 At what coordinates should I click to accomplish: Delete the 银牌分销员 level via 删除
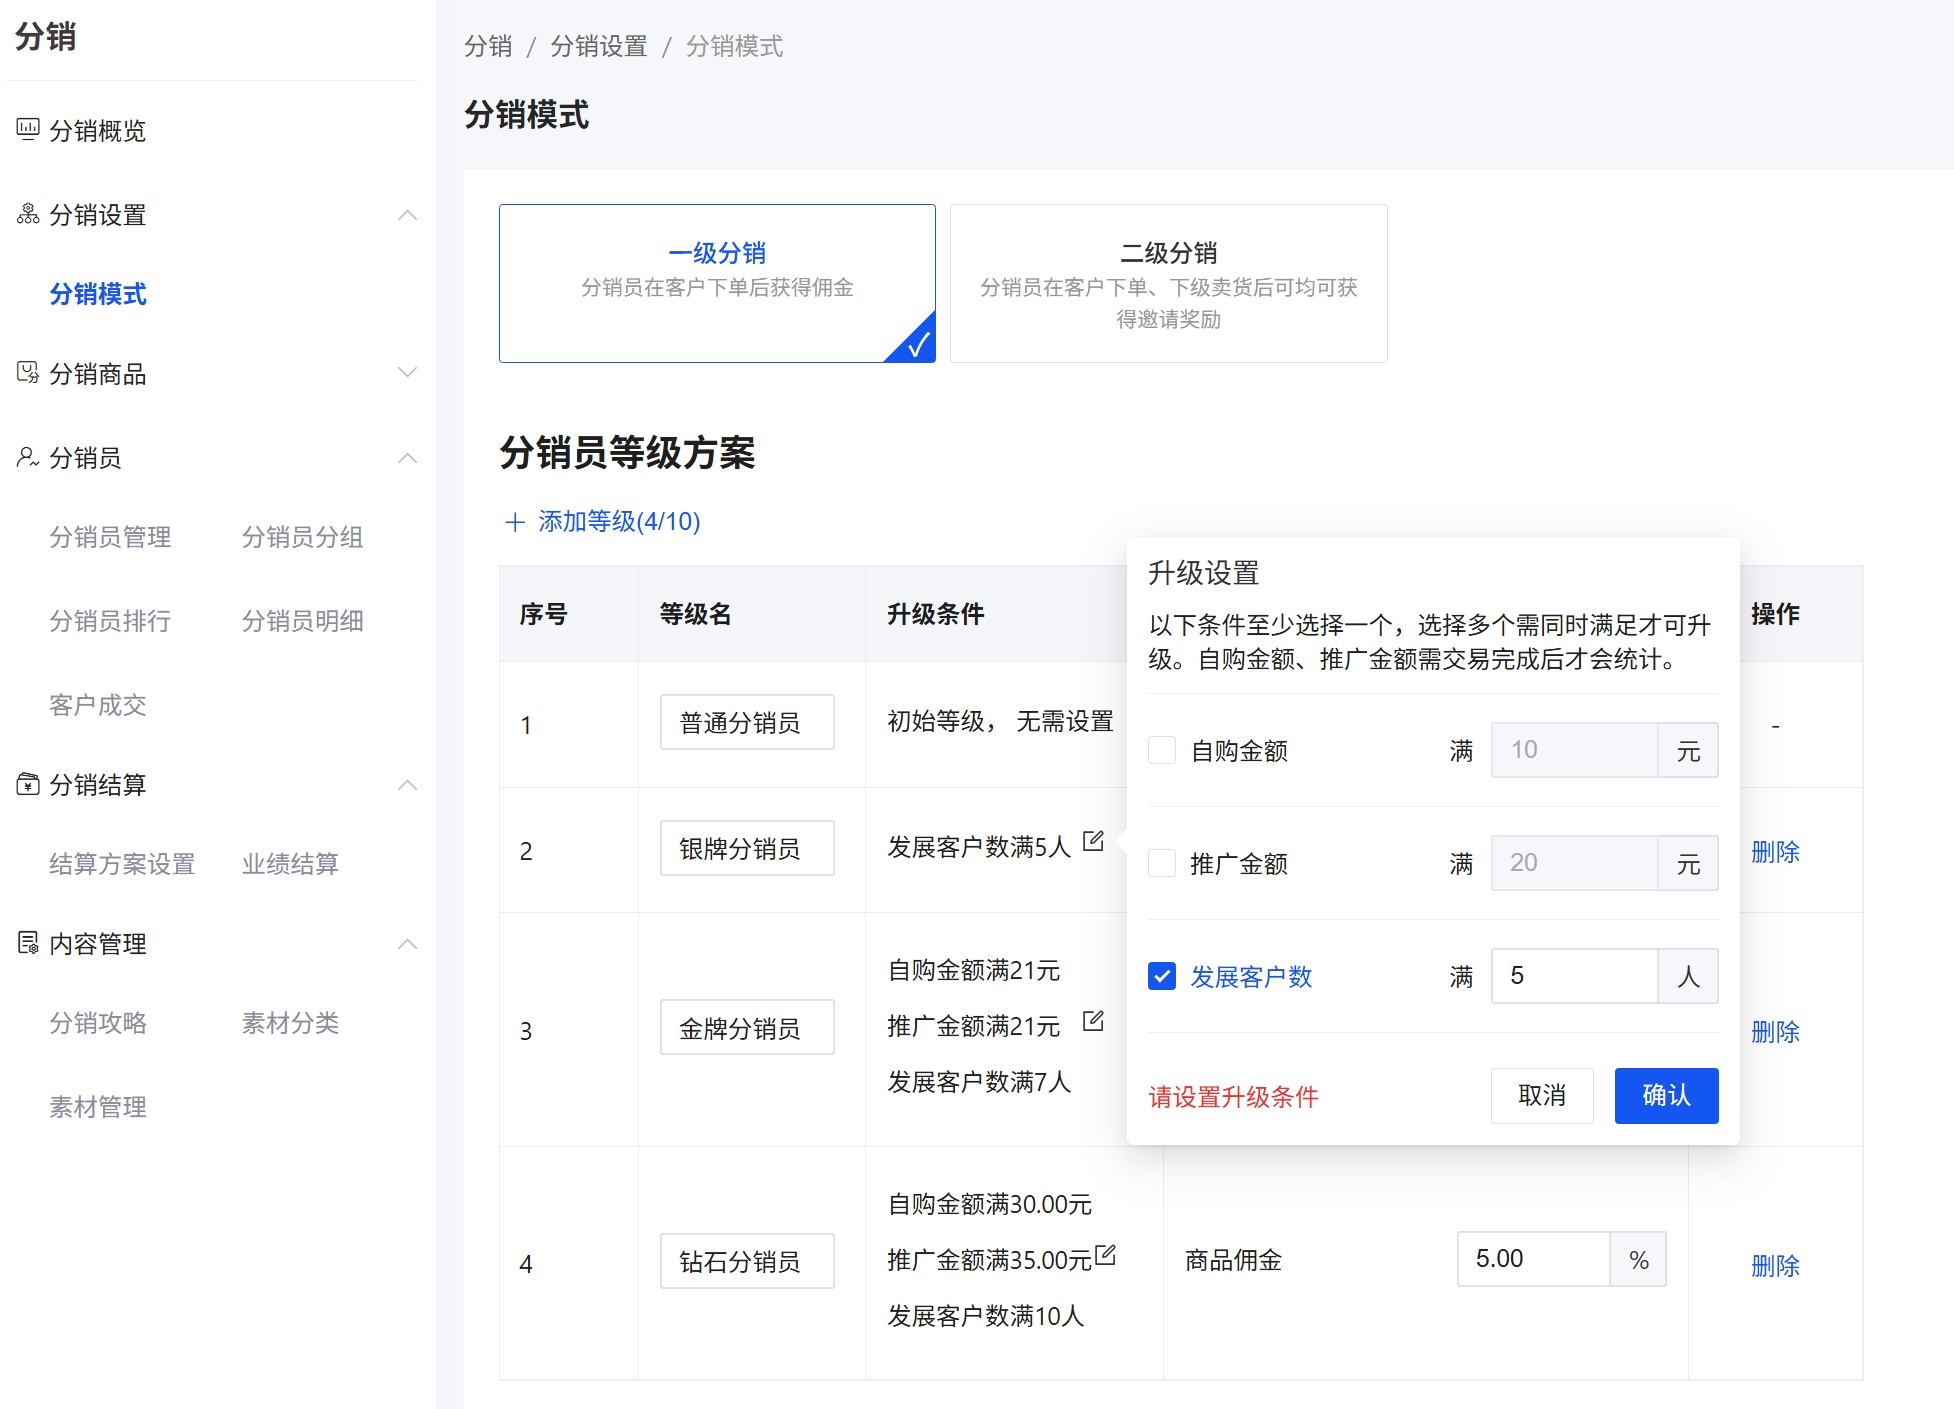[1774, 852]
